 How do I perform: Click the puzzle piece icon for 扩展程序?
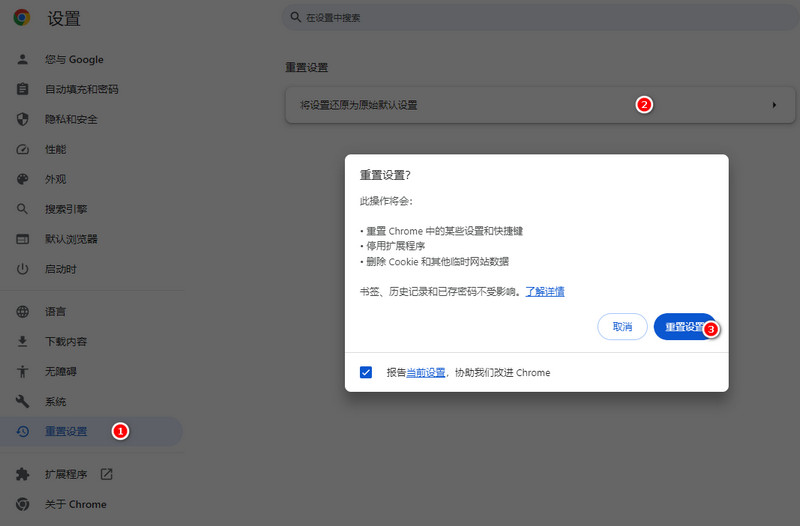pos(22,474)
